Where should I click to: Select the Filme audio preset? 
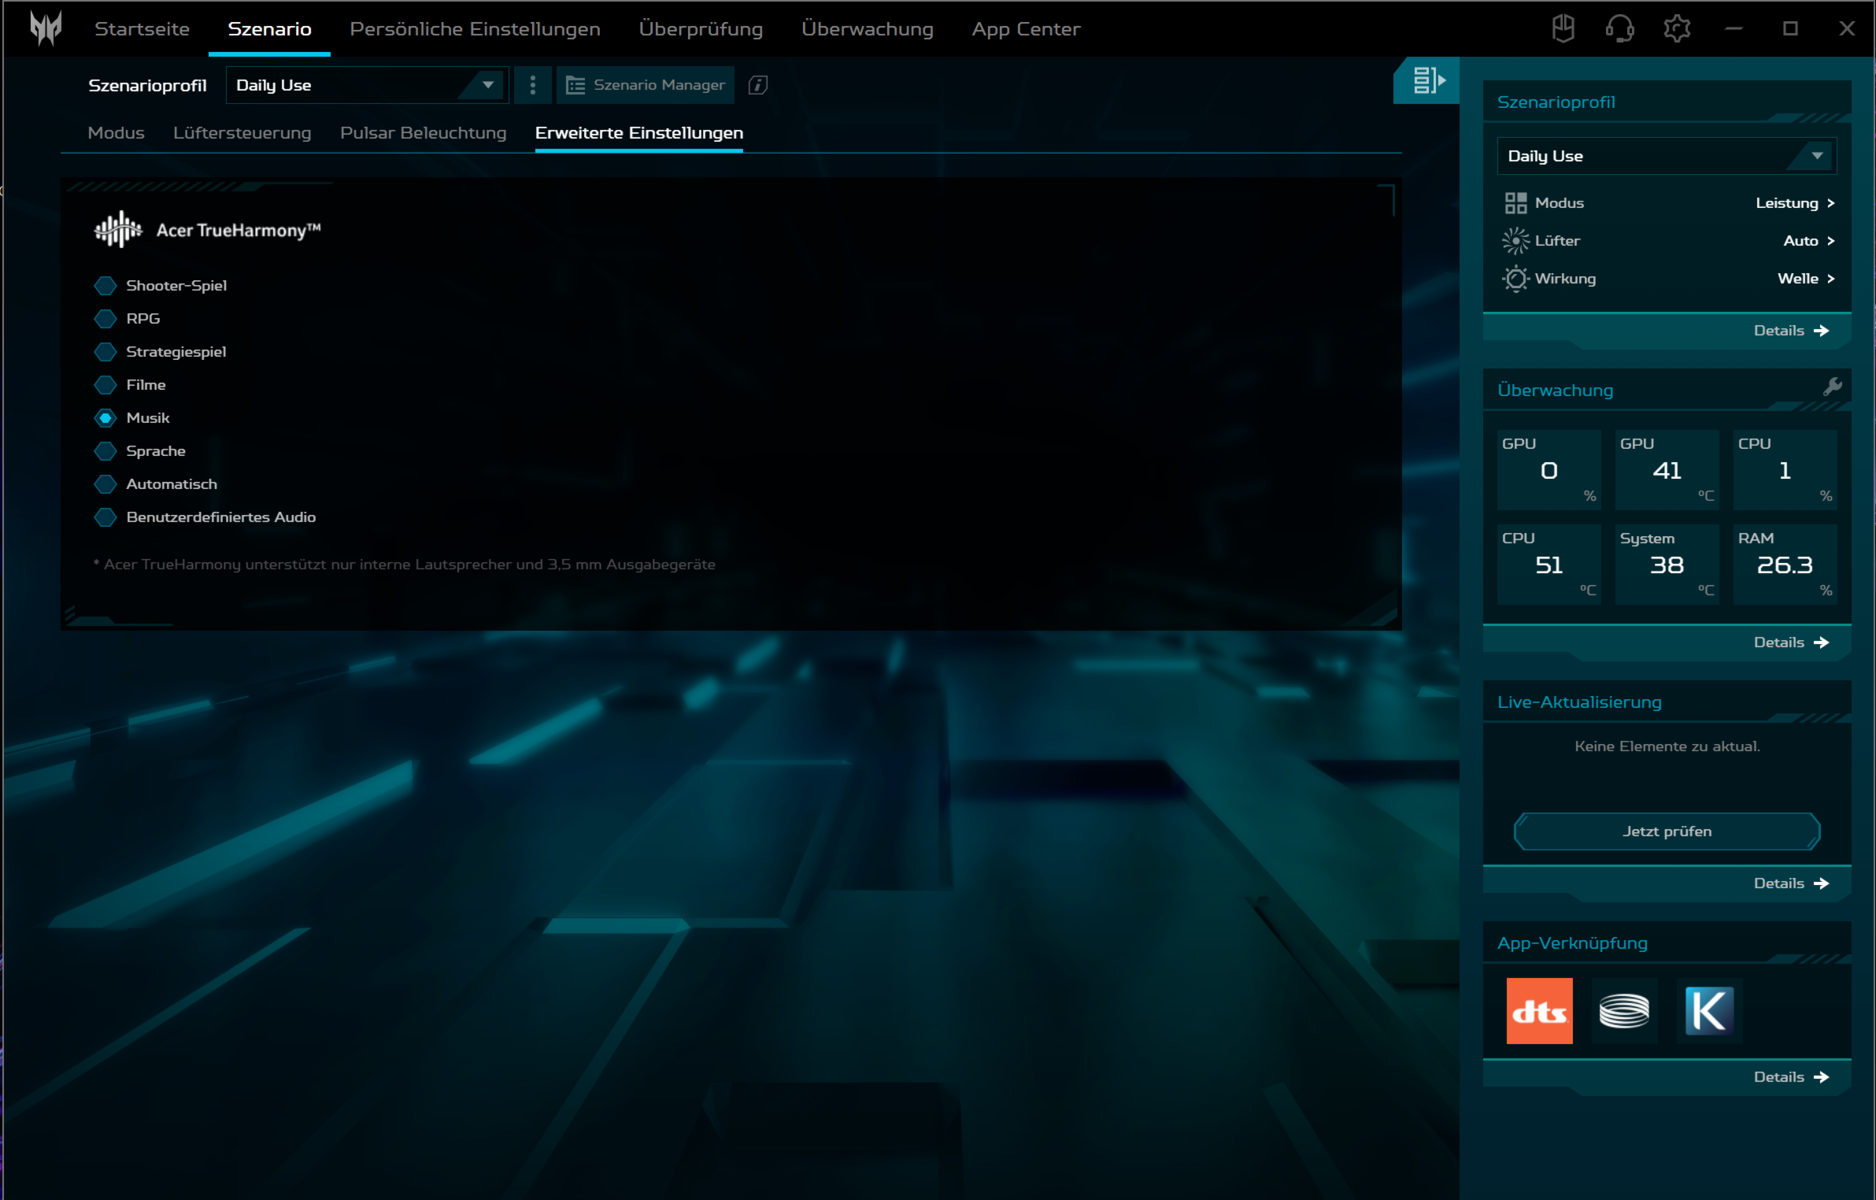[105, 385]
